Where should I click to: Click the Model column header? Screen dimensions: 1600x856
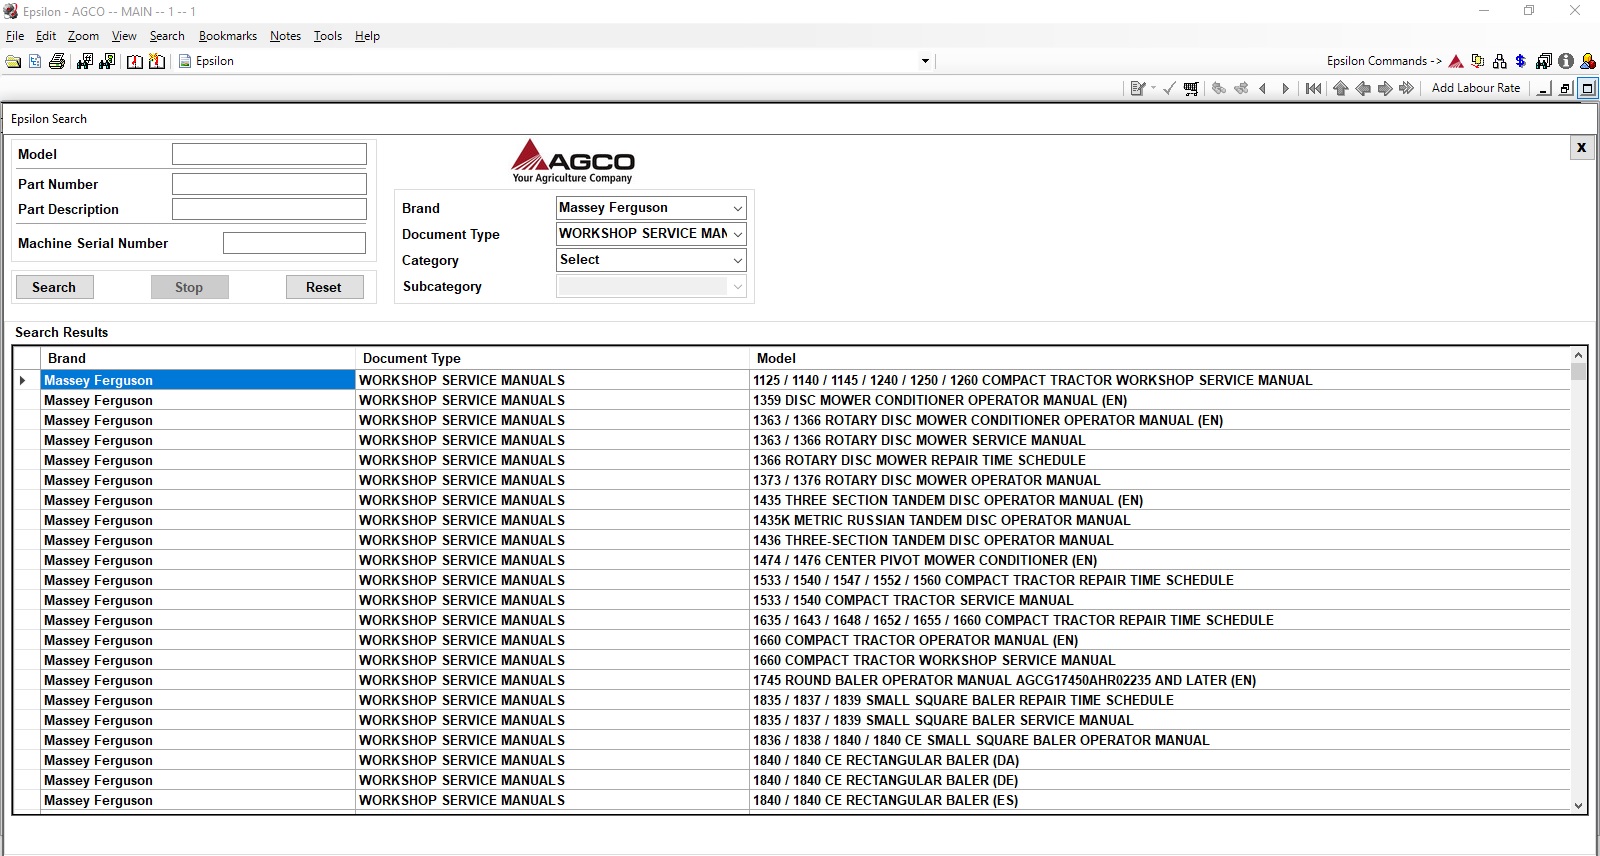1160,358
